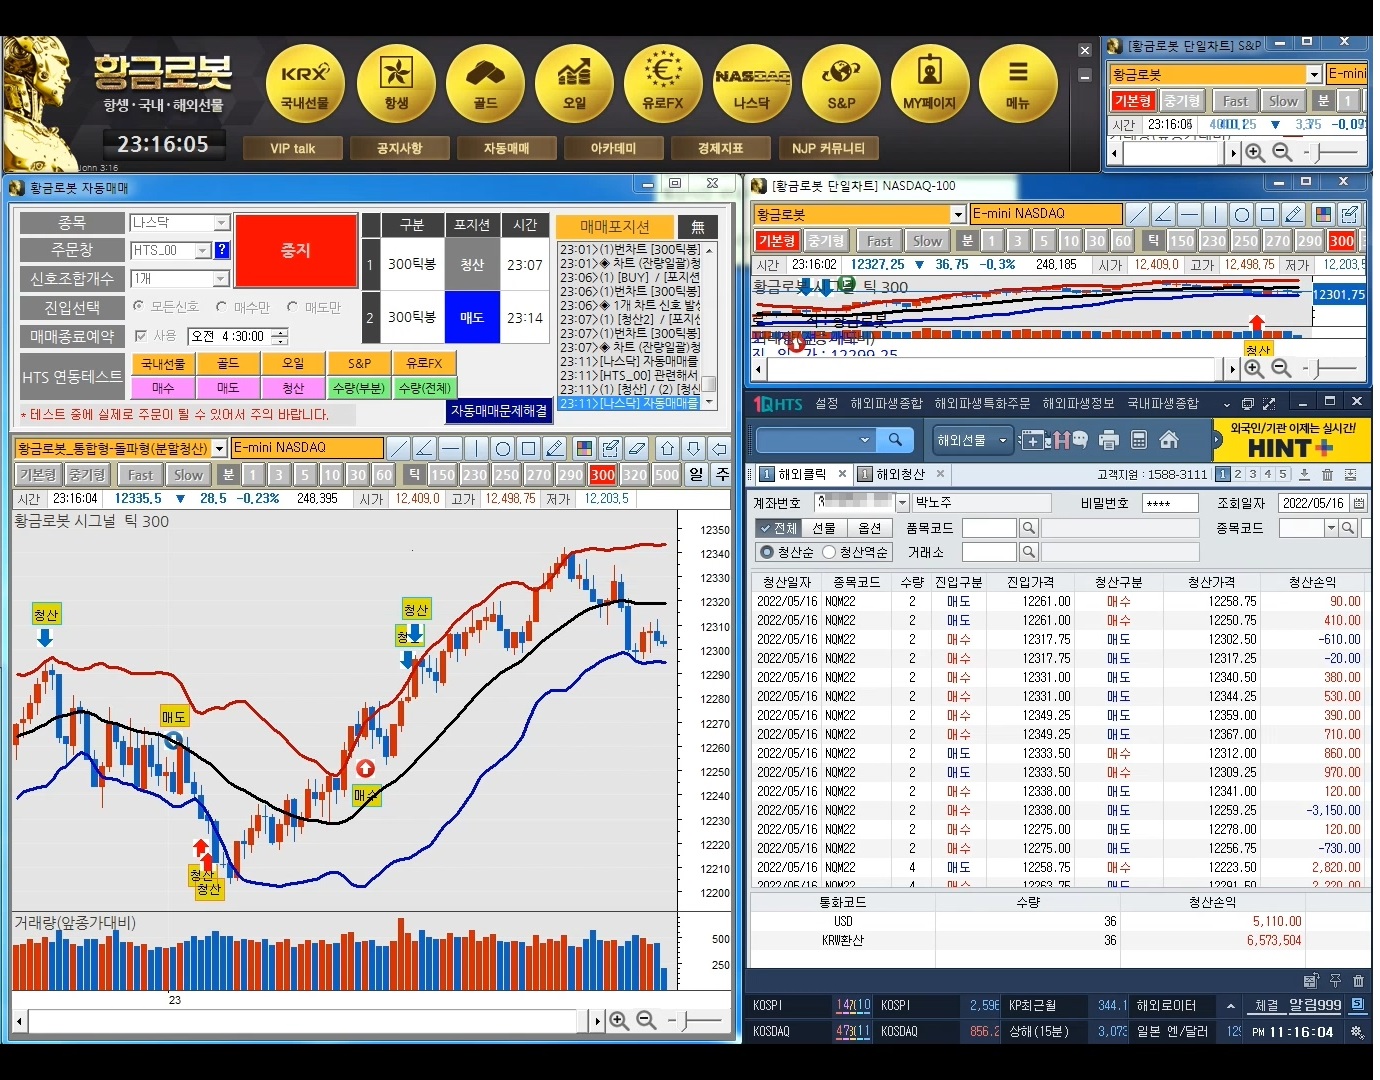Select diagonal line draw tool in main chart
Screen dimensions: 1380x1080
(398, 448)
